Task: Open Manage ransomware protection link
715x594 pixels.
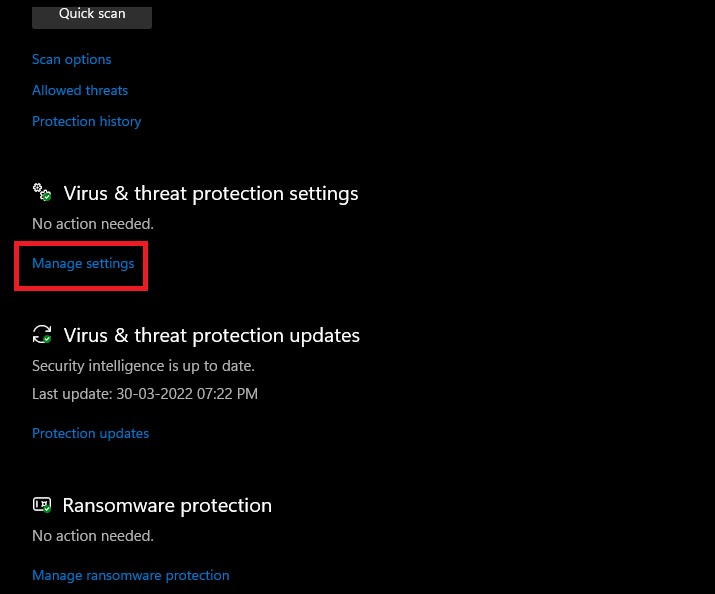Action: point(131,575)
